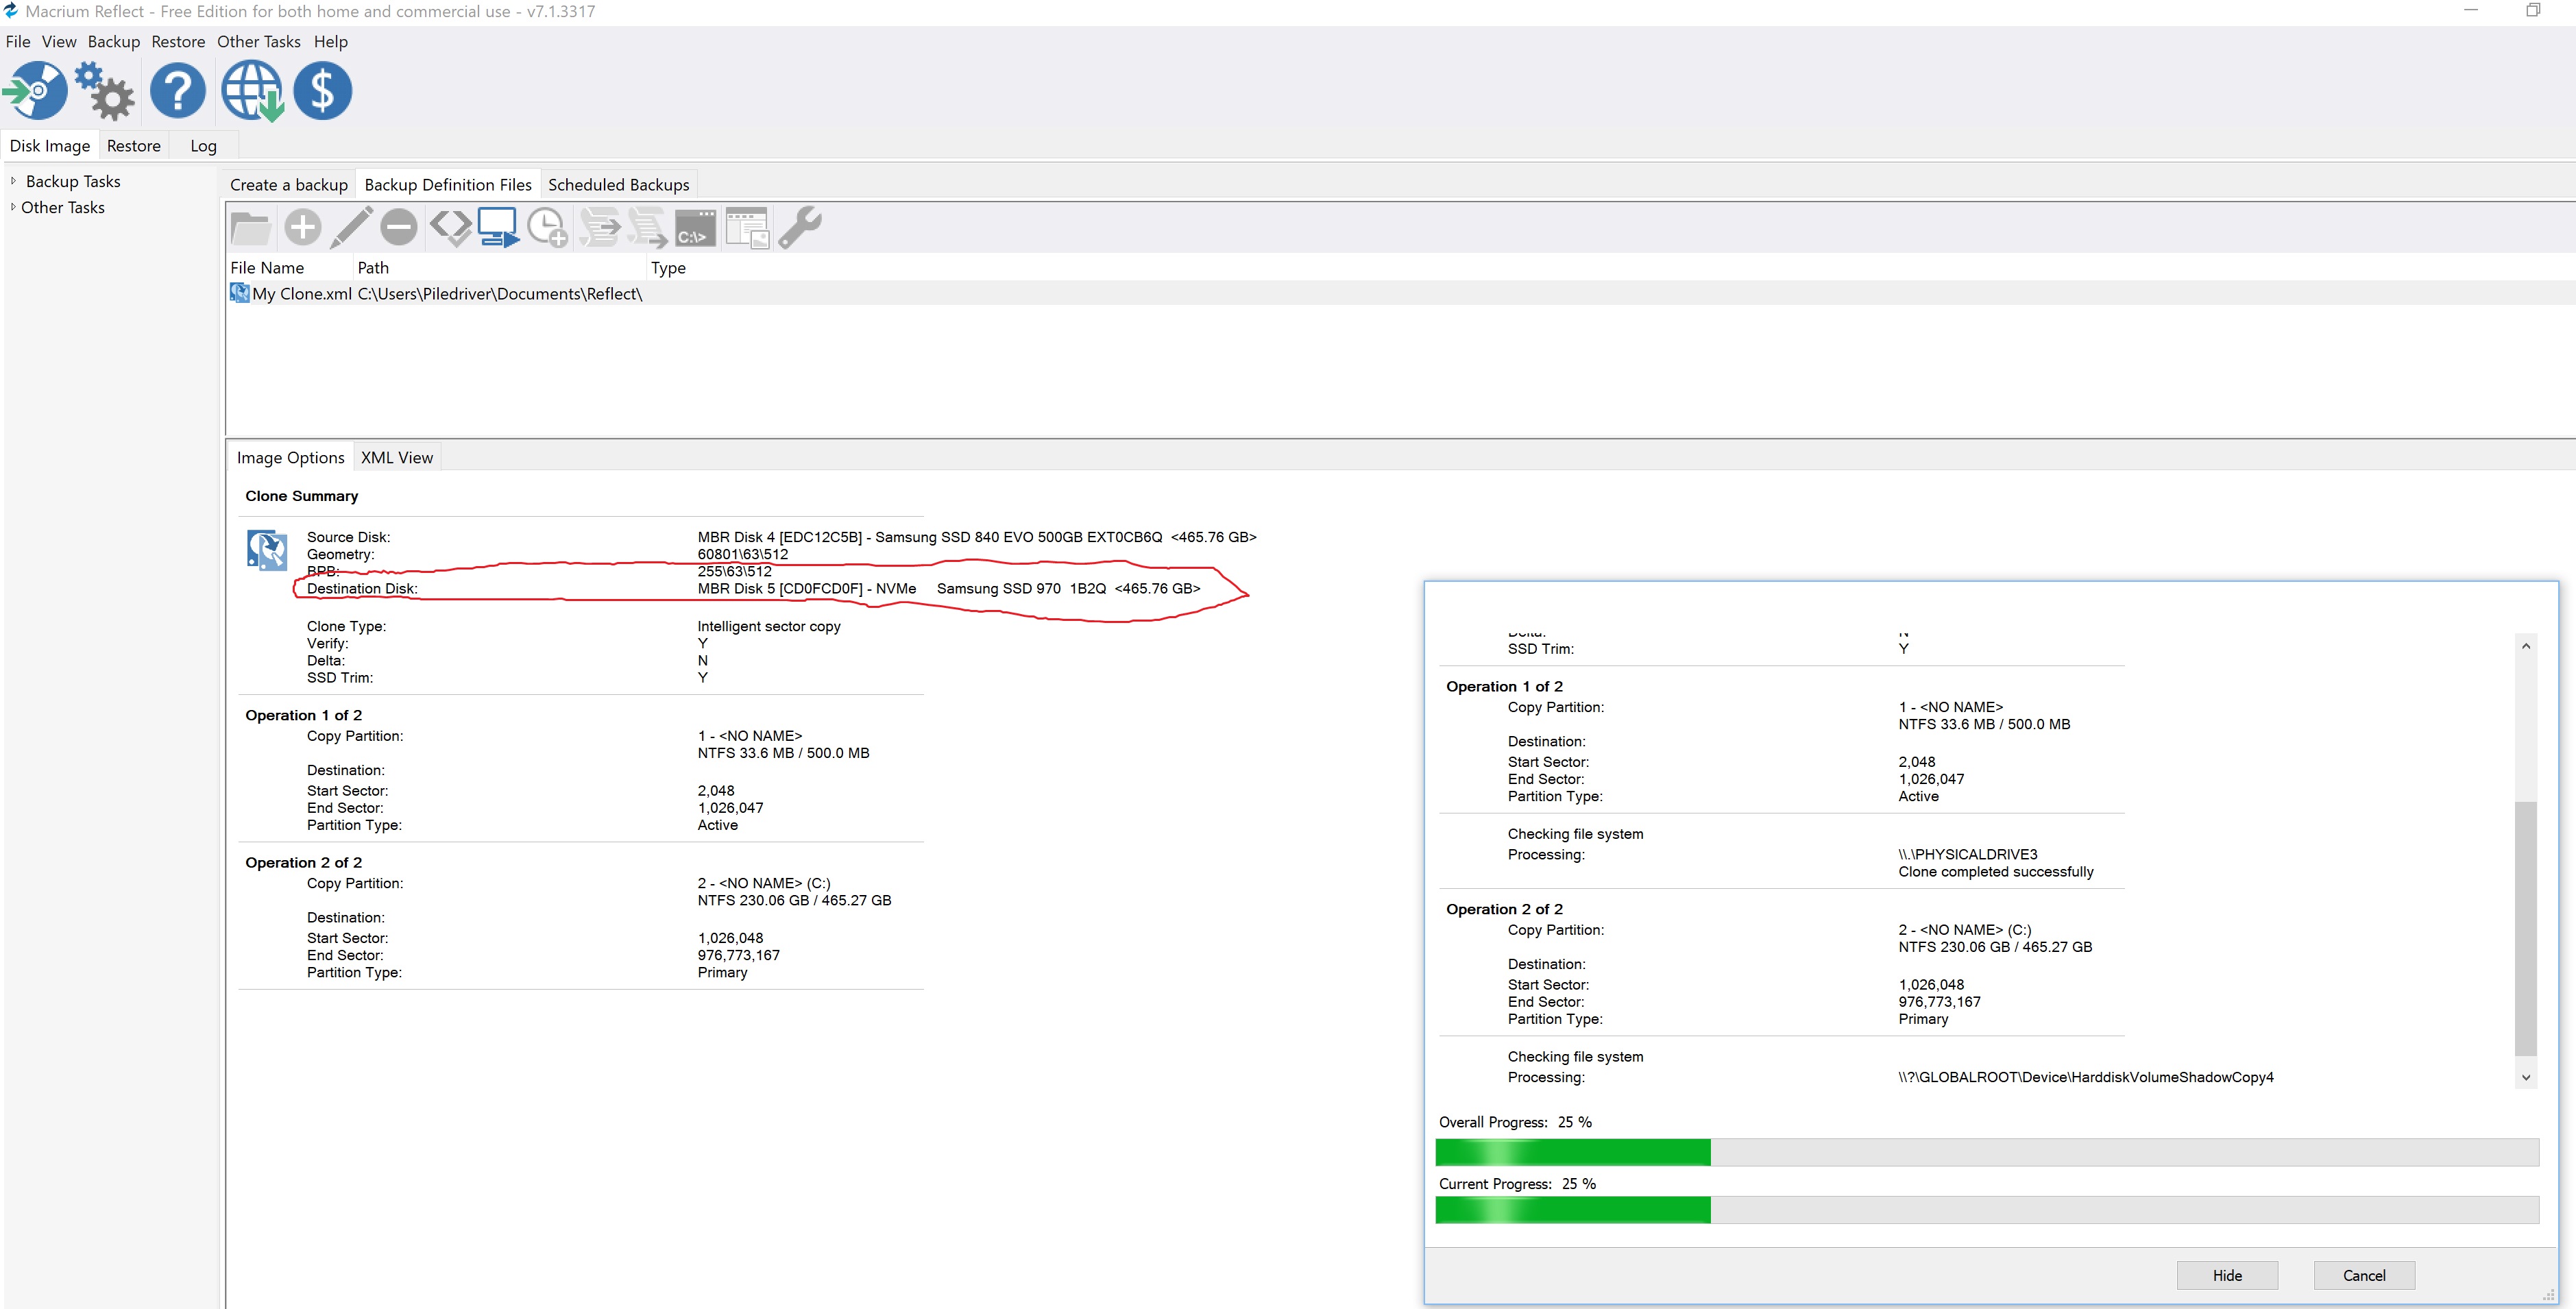The width and height of the screenshot is (2576, 1309).
Task: Click the pencil edit definition icon
Action: (x=351, y=227)
